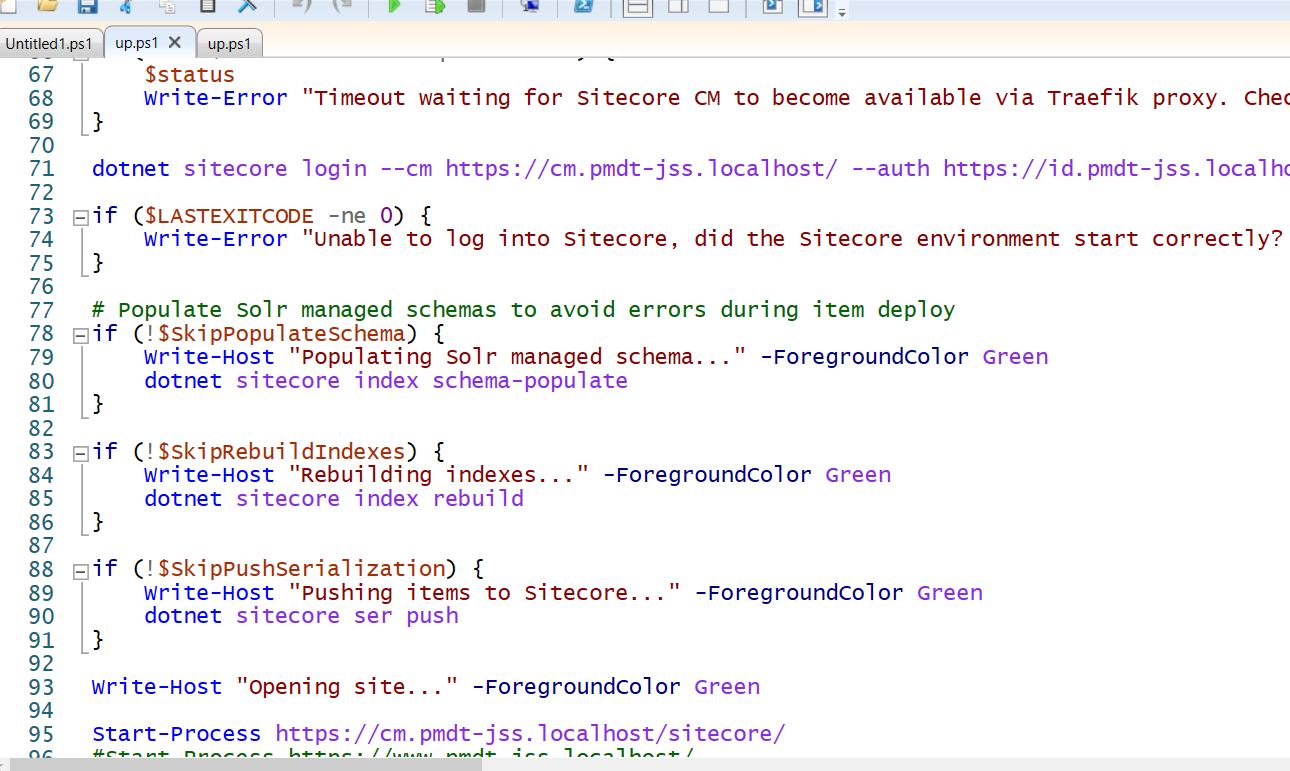The width and height of the screenshot is (1290, 771).
Task: Open the rightmost up.ps1 tab
Action: [229, 43]
